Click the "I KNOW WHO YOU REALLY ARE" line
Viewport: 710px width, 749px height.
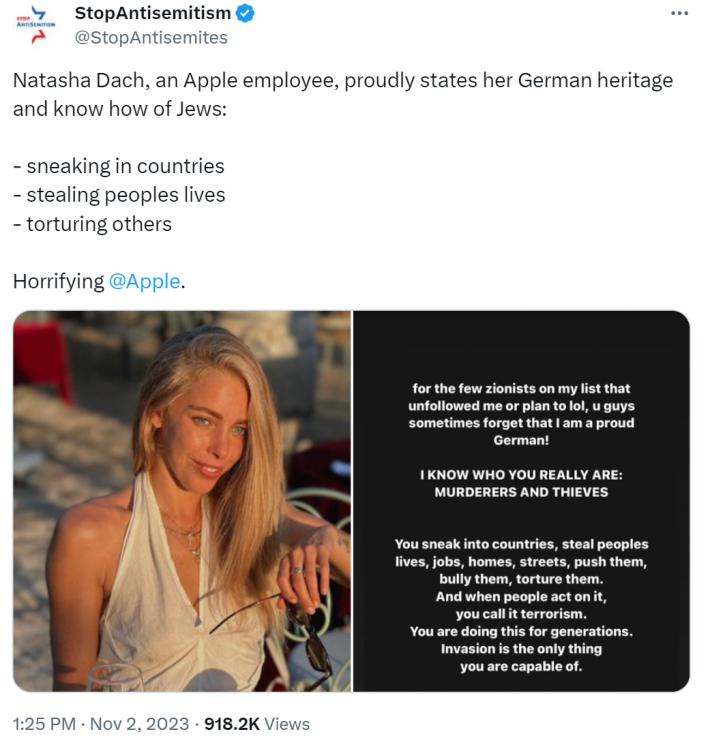point(521,475)
